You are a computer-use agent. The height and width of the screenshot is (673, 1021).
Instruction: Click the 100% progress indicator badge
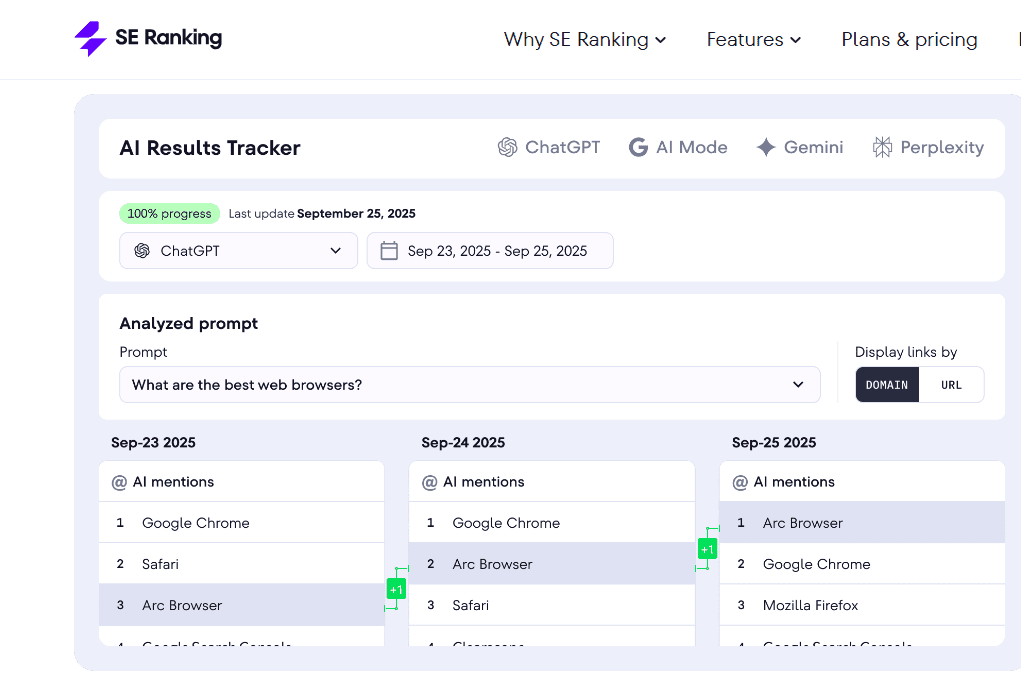tap(169, 213)
